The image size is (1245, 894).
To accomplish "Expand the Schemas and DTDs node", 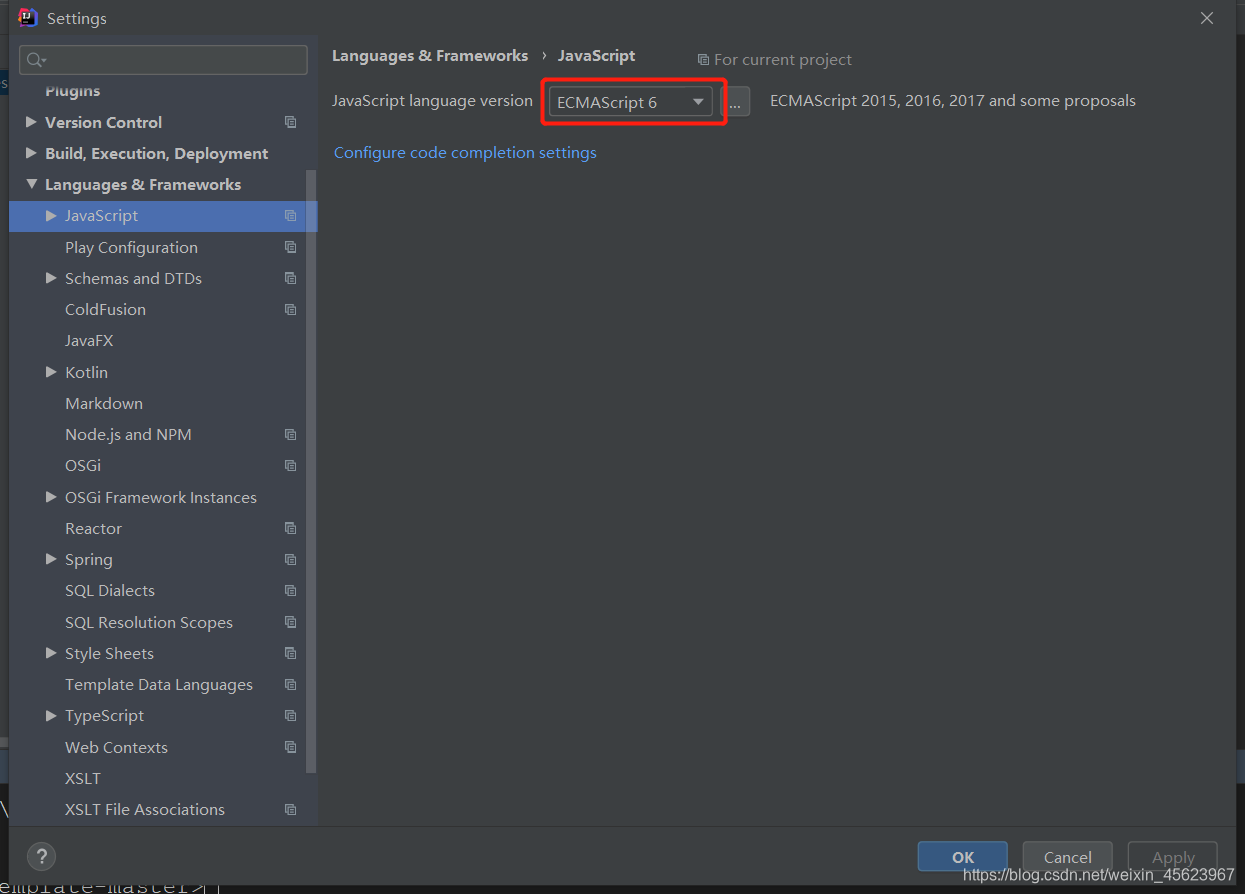I will [x=52, y=278].
